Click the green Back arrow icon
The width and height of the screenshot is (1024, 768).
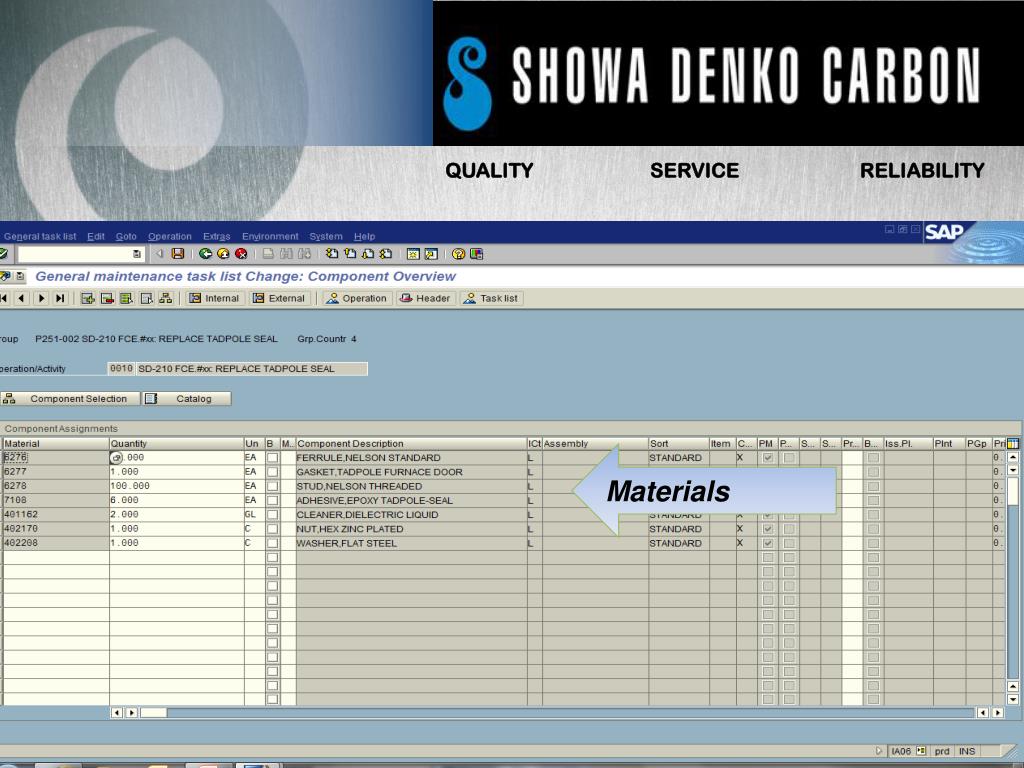pos(206,254)
